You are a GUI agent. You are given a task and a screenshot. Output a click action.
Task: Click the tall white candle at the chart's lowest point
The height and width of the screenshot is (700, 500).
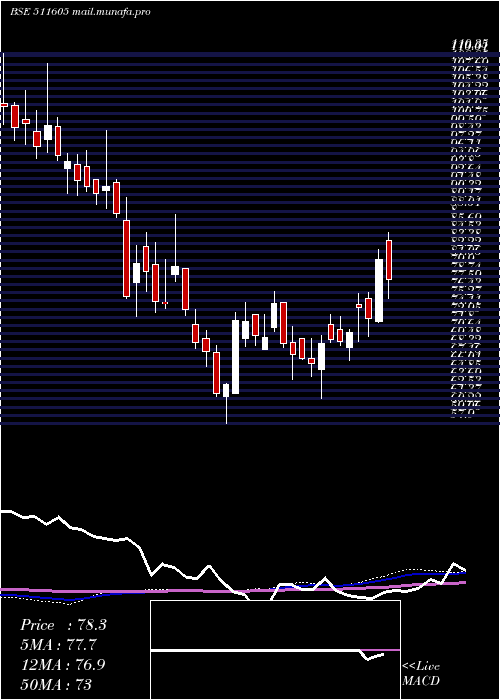click(x=235, y=357)
